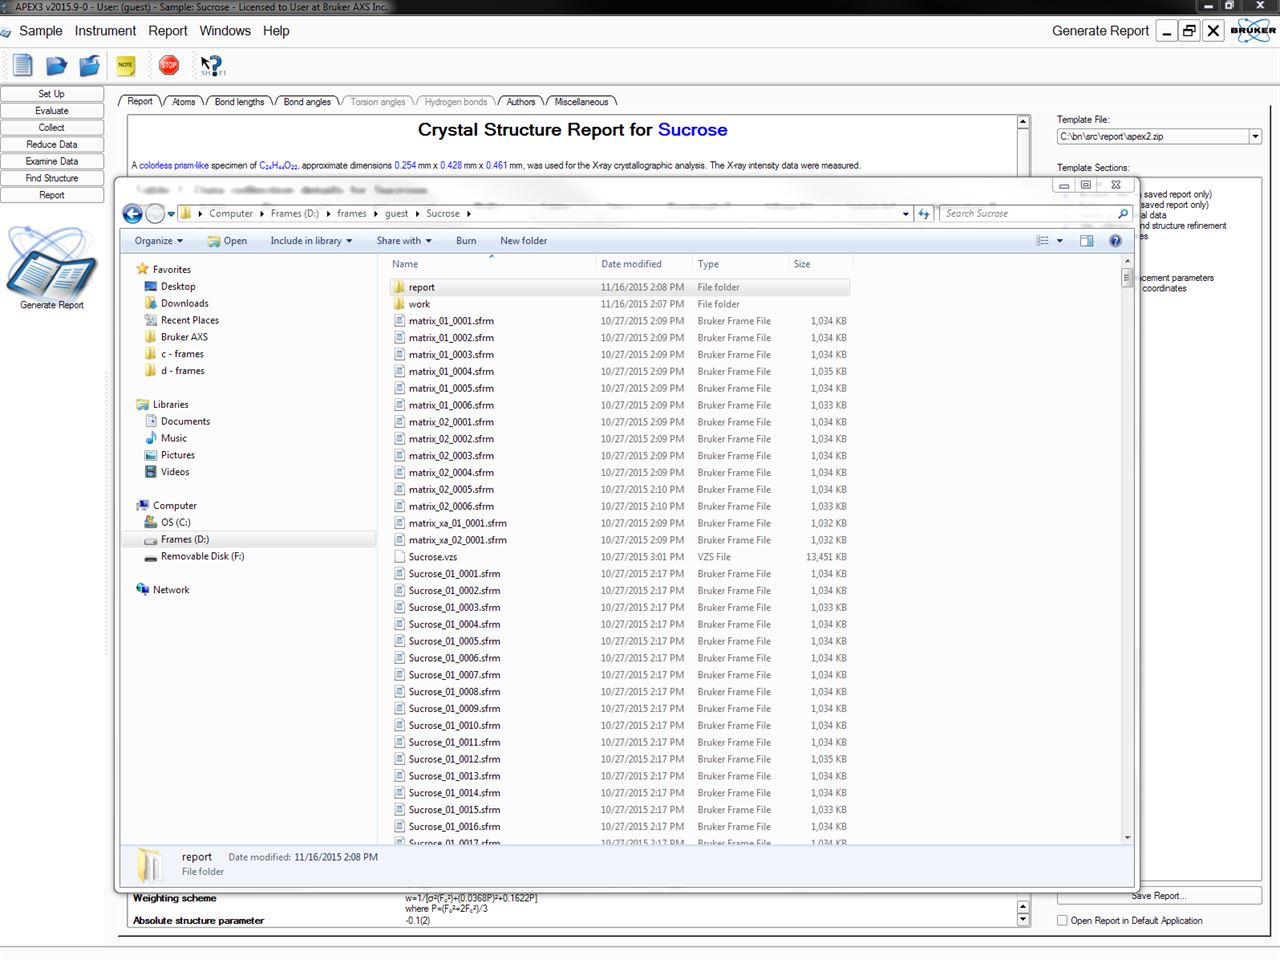Click the Videos library icon
The image size is (1280, 960).
coord(151,472)
